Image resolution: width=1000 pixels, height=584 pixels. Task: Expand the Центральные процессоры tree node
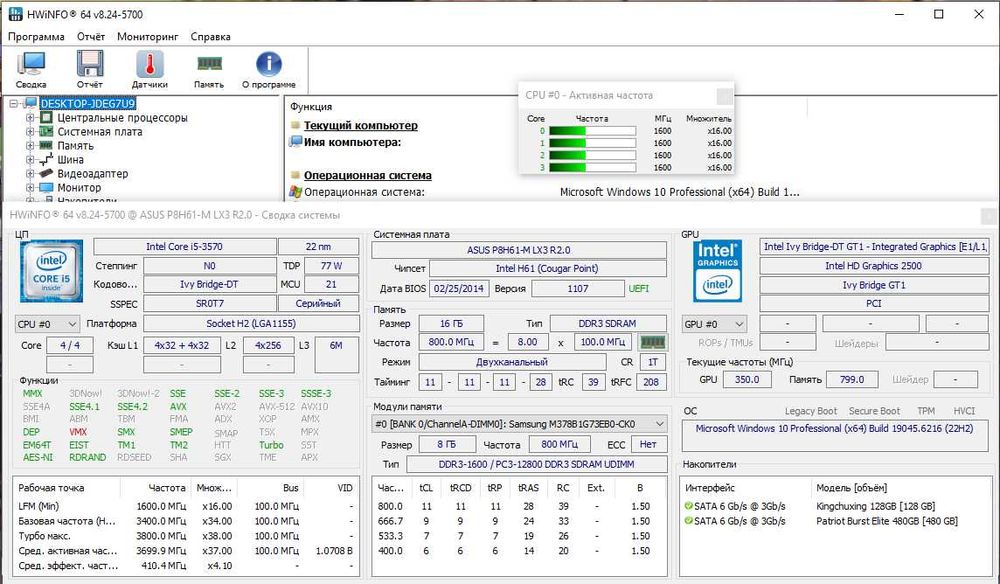30,117
